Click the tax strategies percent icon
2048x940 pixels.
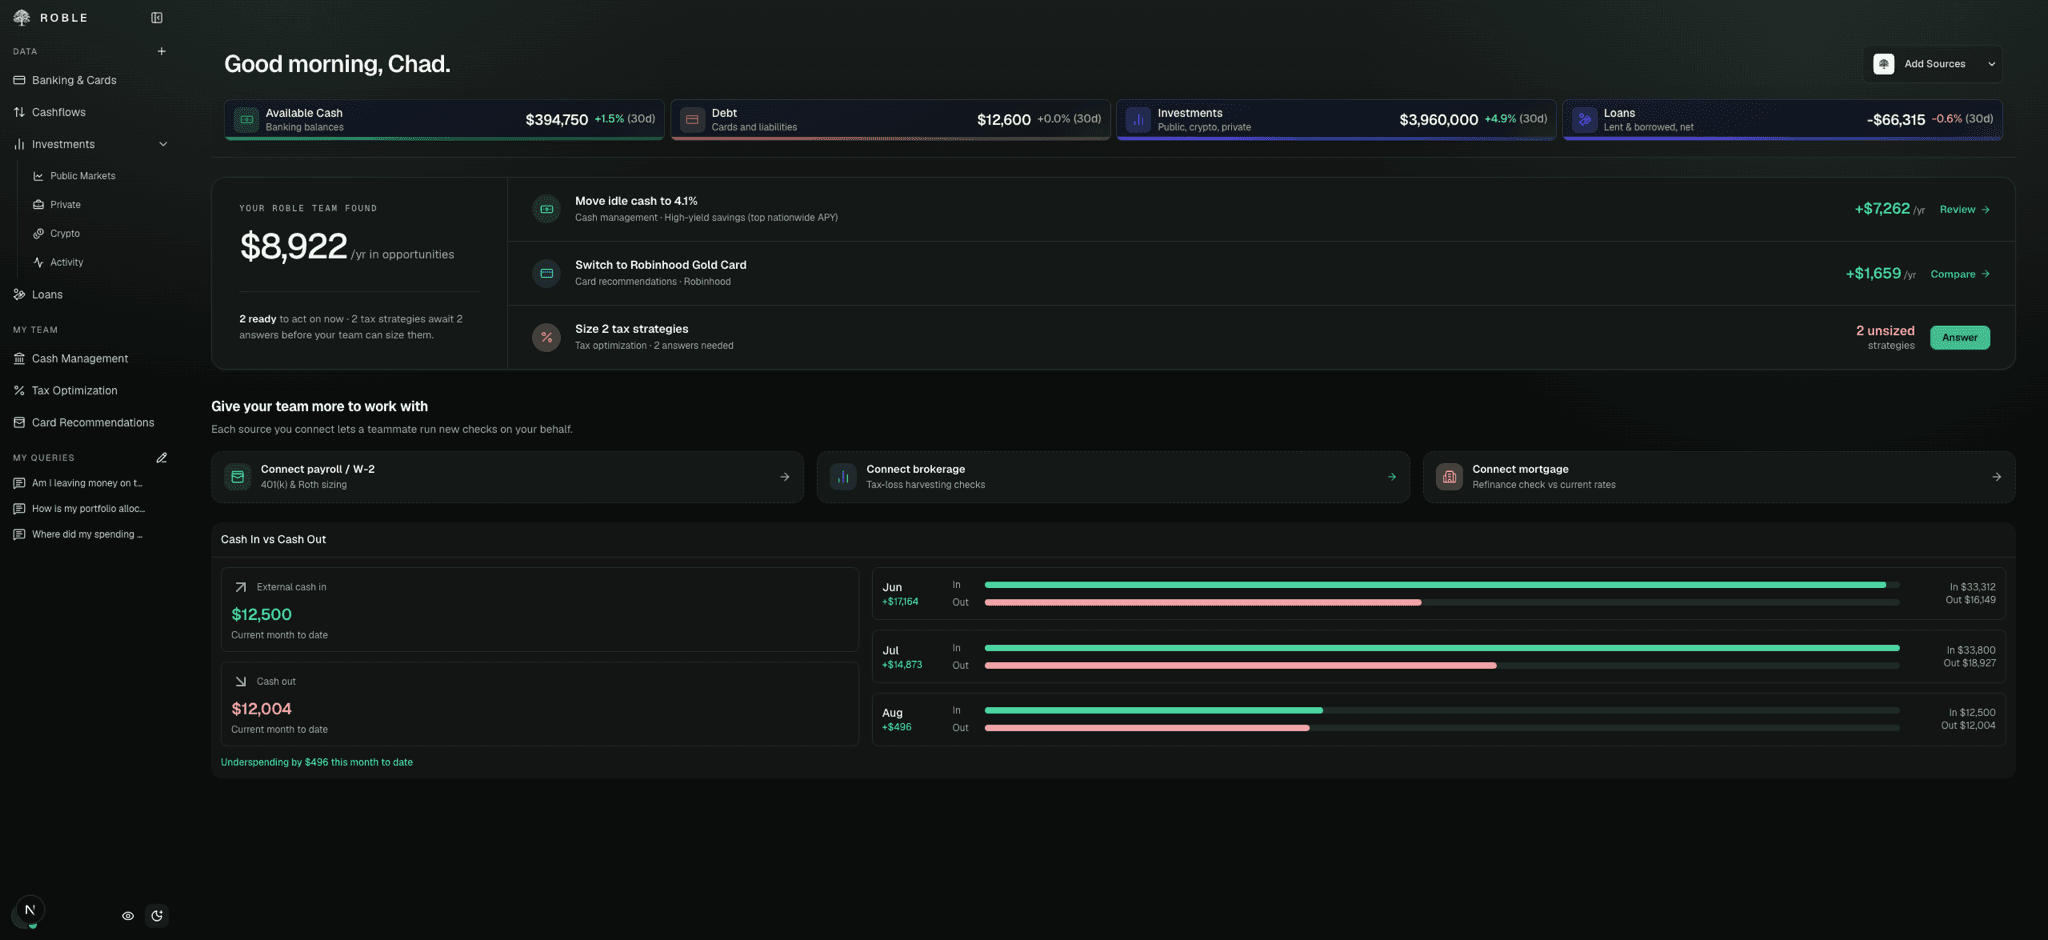(x=547, y=337)
